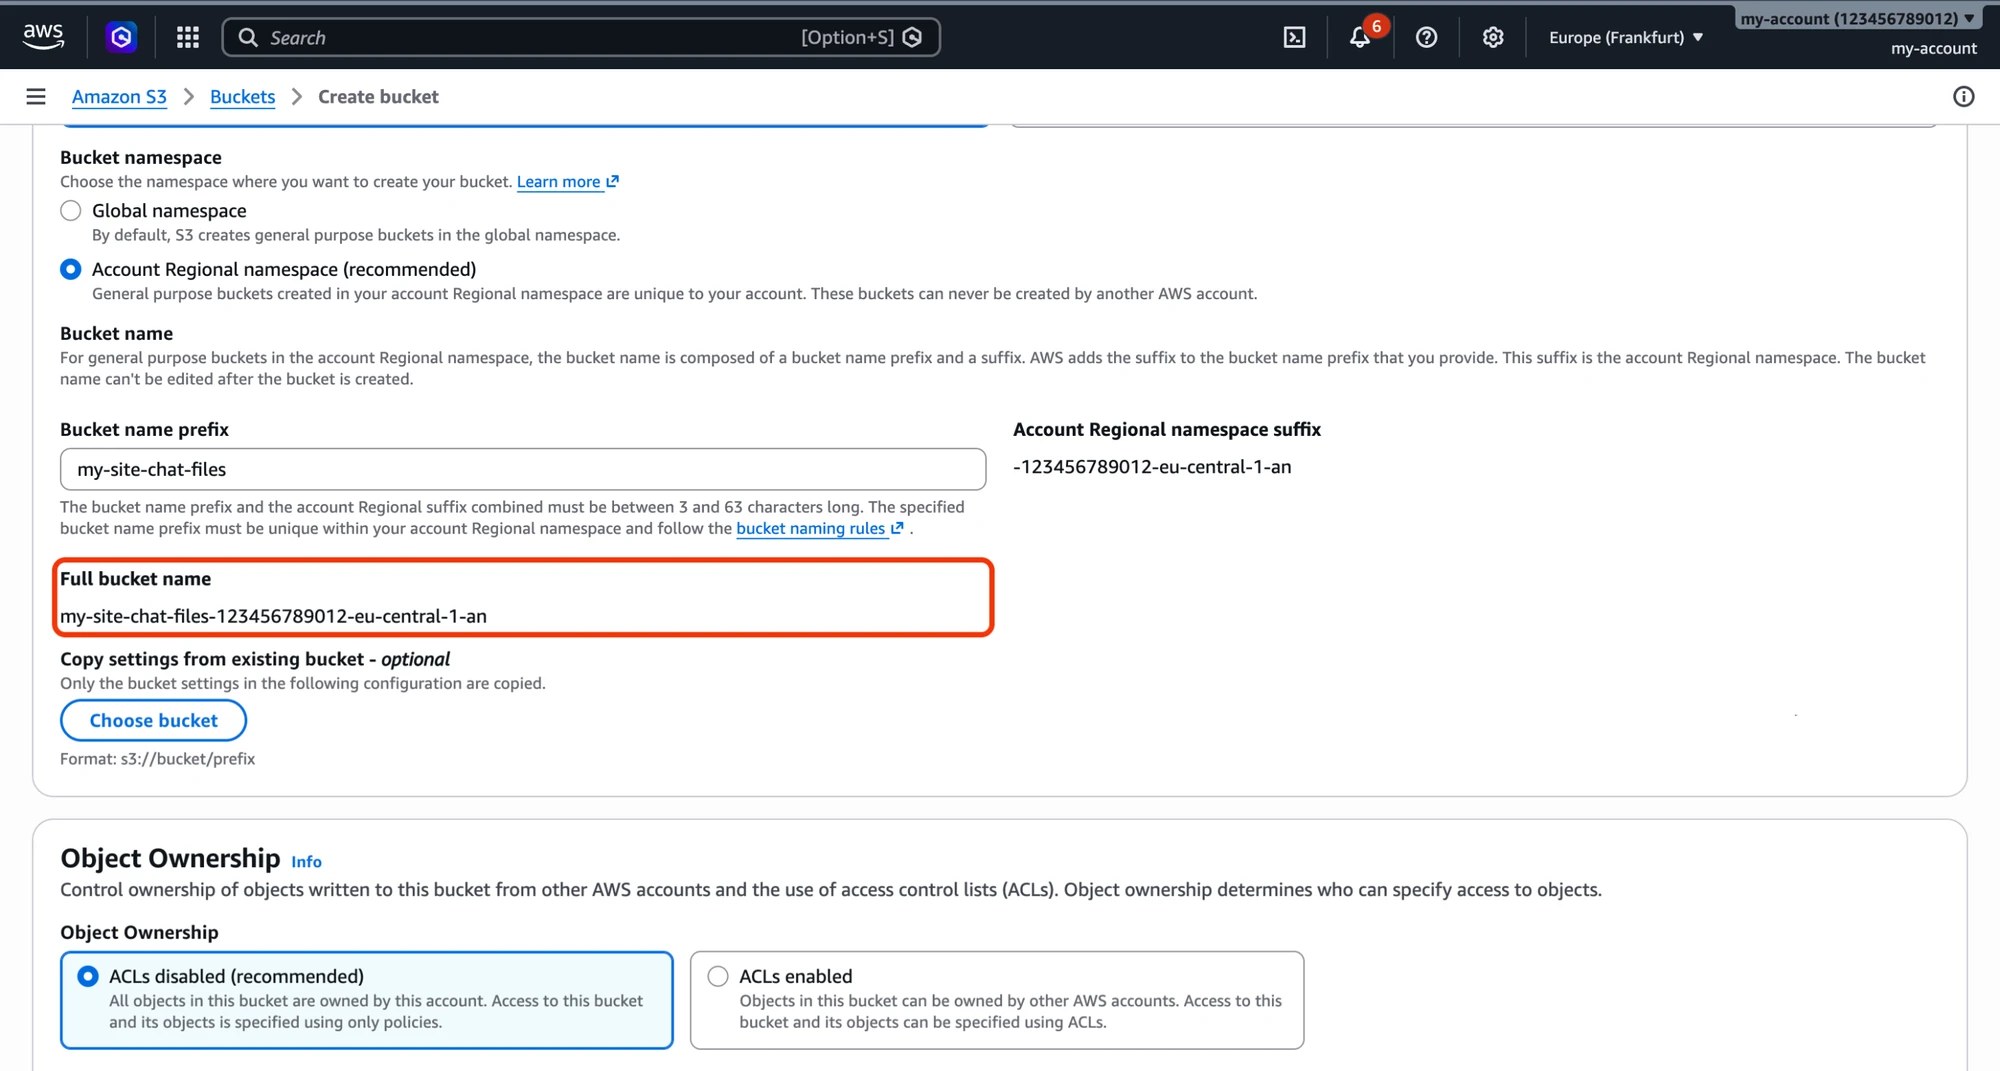Click the external link icon beside Learn more
The image size is (2000, 1071).
(613, 181)
